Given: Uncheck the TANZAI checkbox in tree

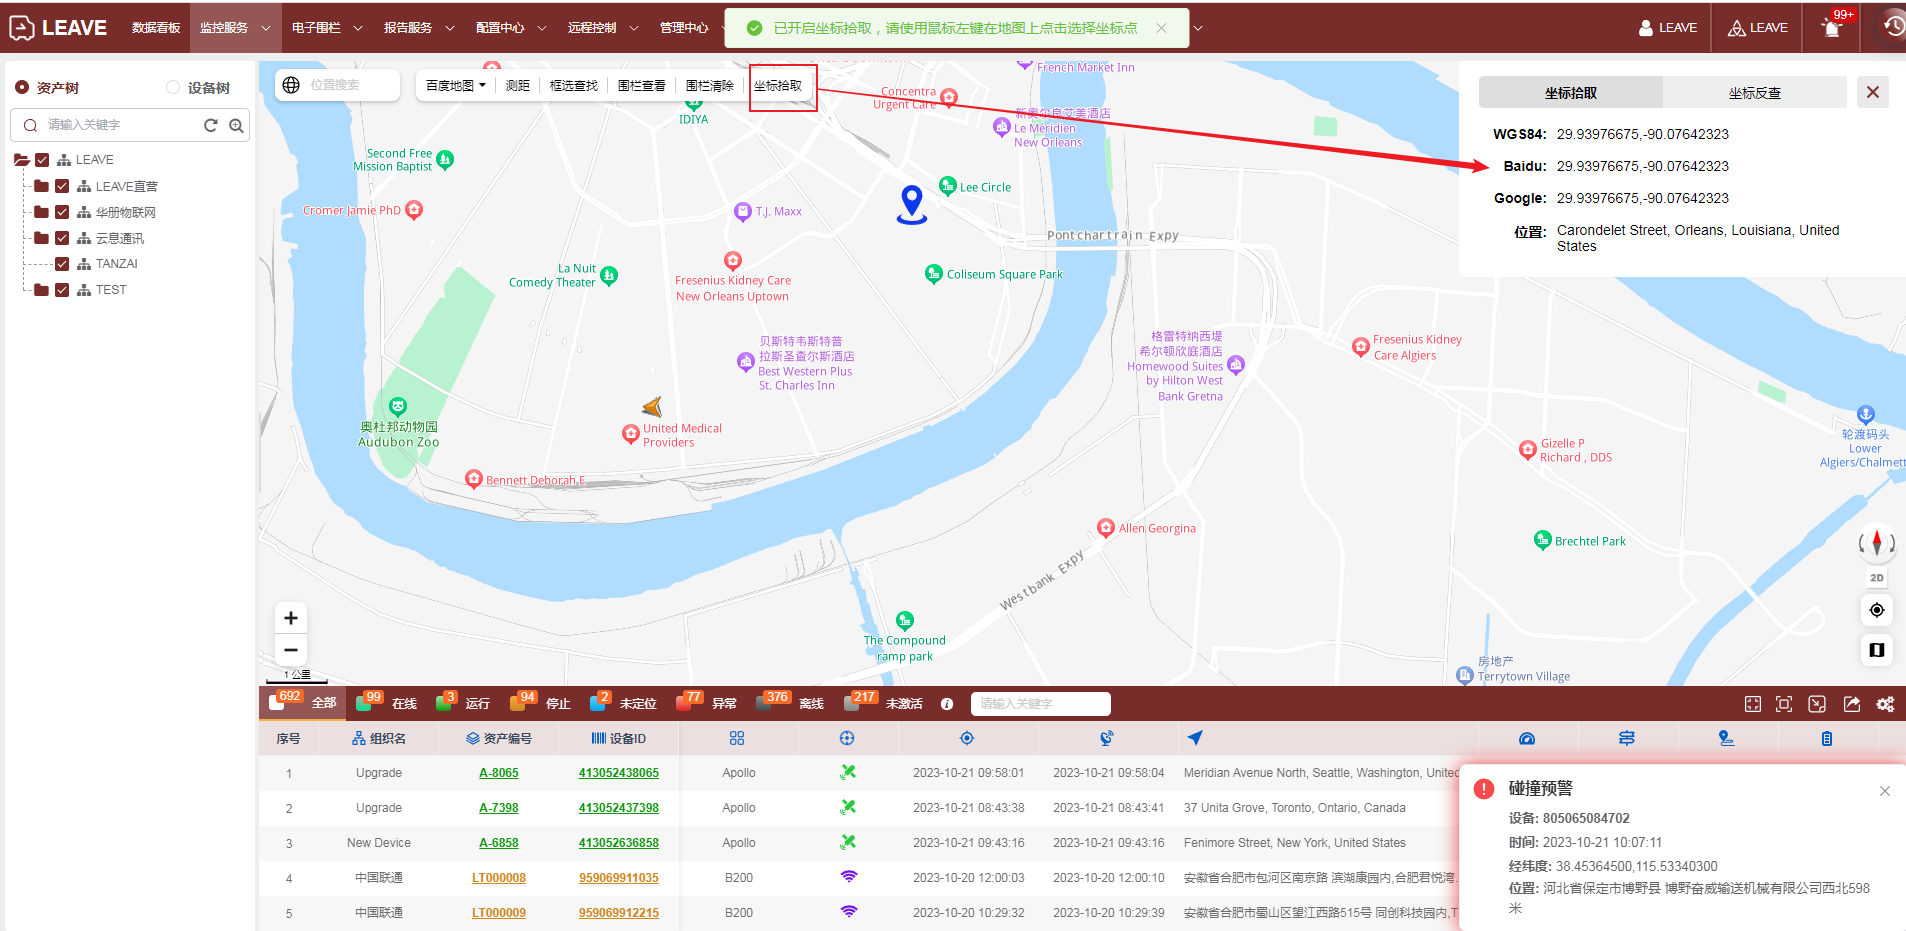Looking at the screenshot, I should click(x=62, y=264).
